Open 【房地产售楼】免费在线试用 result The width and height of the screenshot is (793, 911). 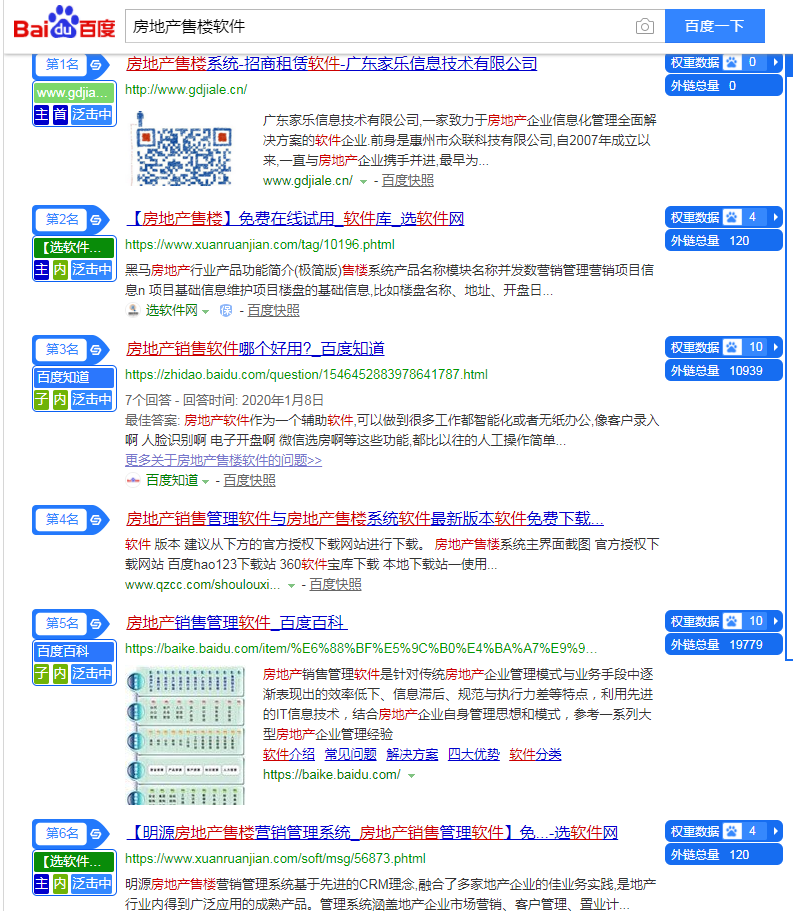[295, 219]
